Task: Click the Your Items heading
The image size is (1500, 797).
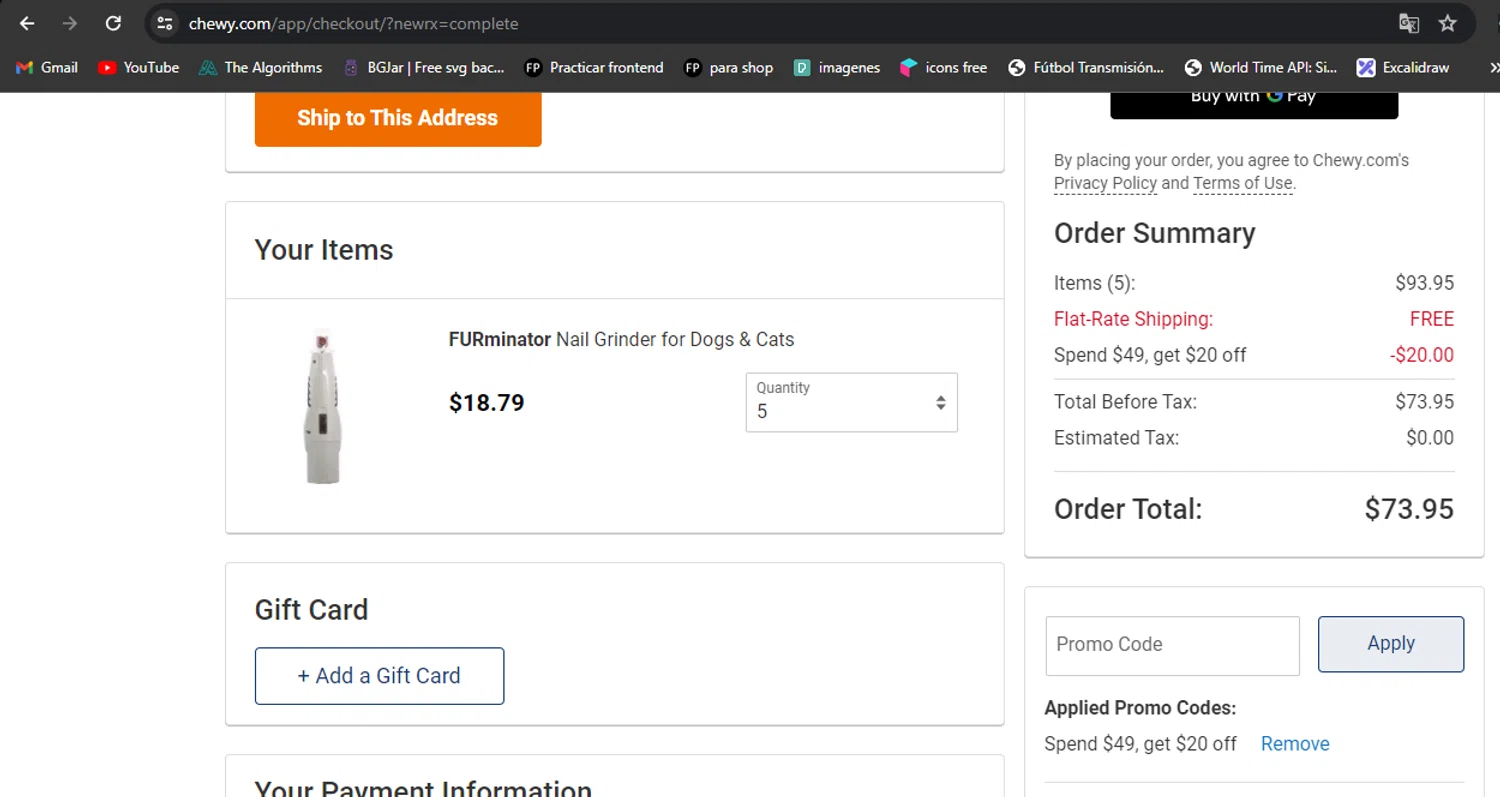Action: 324,250
